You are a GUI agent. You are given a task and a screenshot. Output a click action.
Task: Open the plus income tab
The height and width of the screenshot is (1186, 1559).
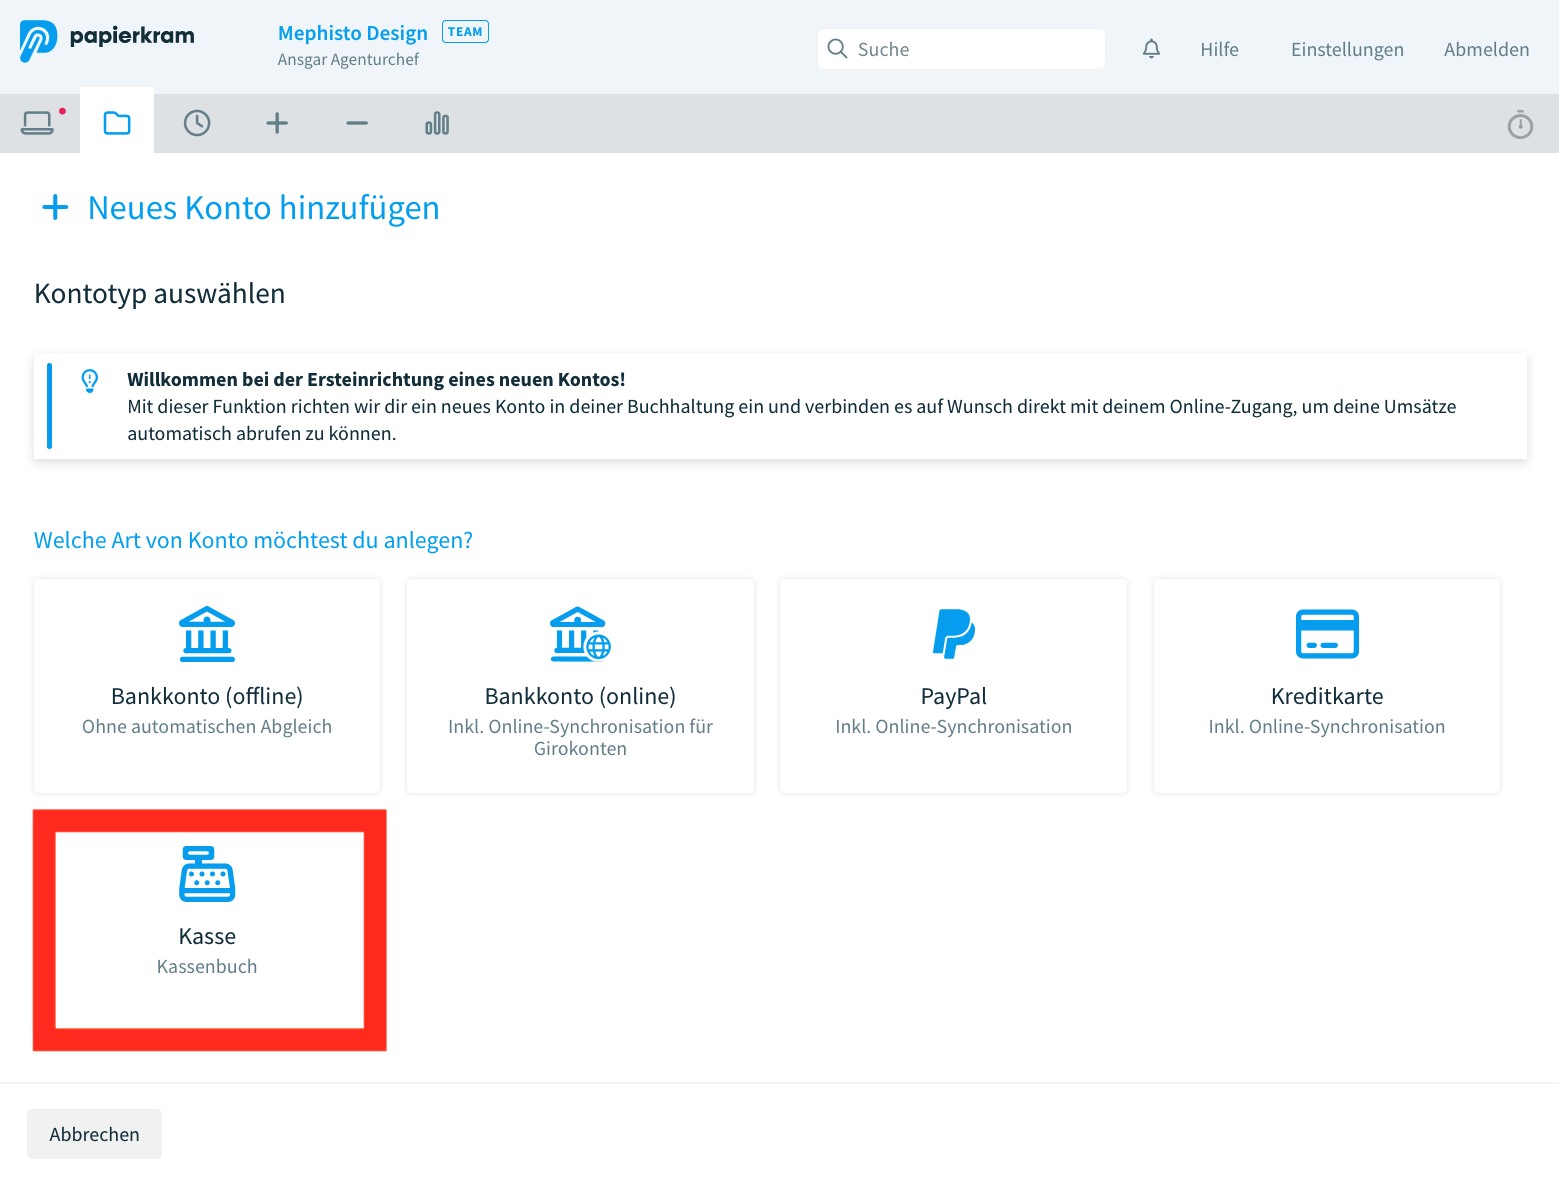pyautogui.click(x=277, y=123)
